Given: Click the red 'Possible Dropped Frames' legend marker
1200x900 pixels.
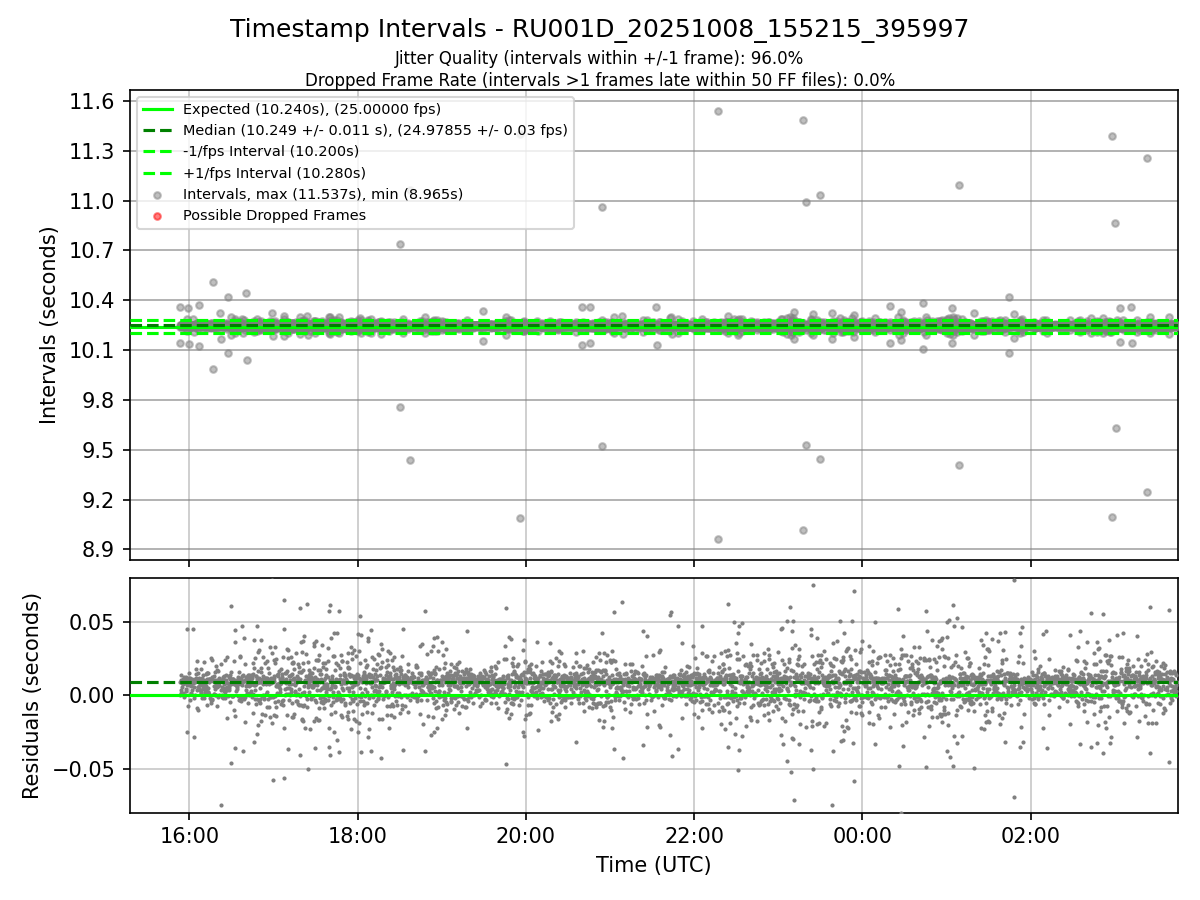Looking at the screenshot, I should tap(158, 215).
